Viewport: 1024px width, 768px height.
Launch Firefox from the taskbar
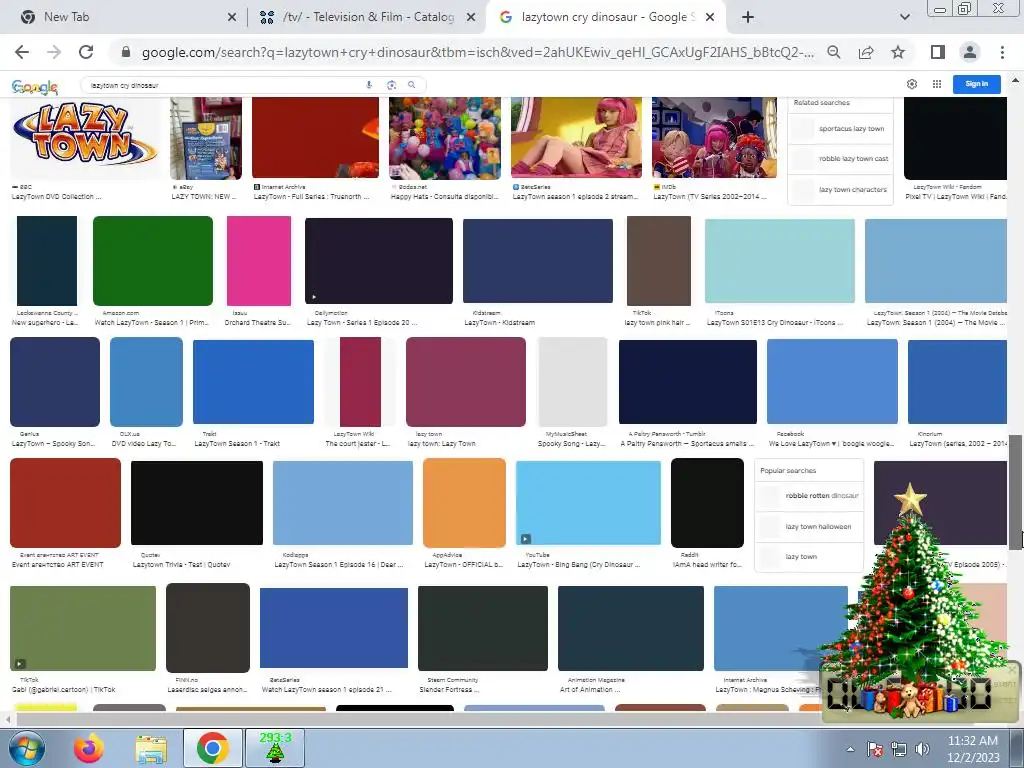click(89, 748)
